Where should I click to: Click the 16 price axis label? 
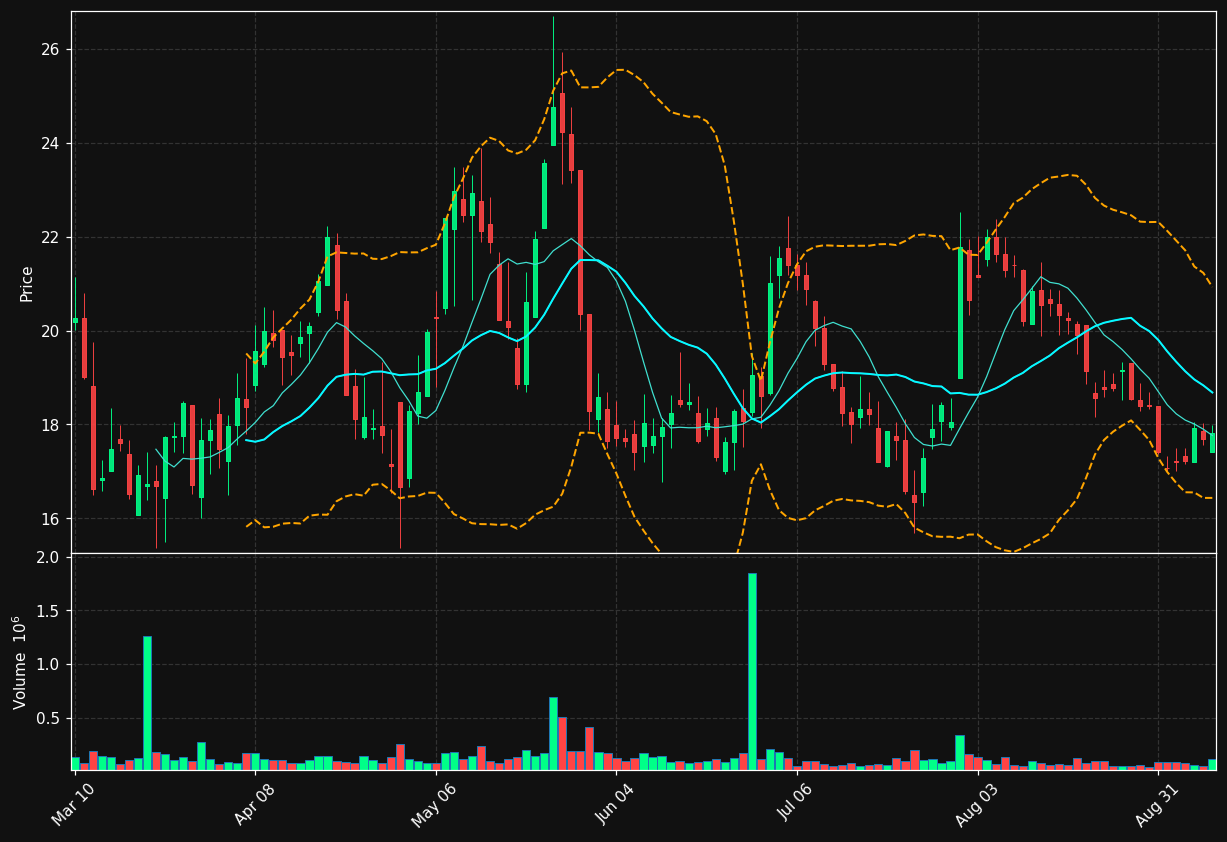coord(50,519)
